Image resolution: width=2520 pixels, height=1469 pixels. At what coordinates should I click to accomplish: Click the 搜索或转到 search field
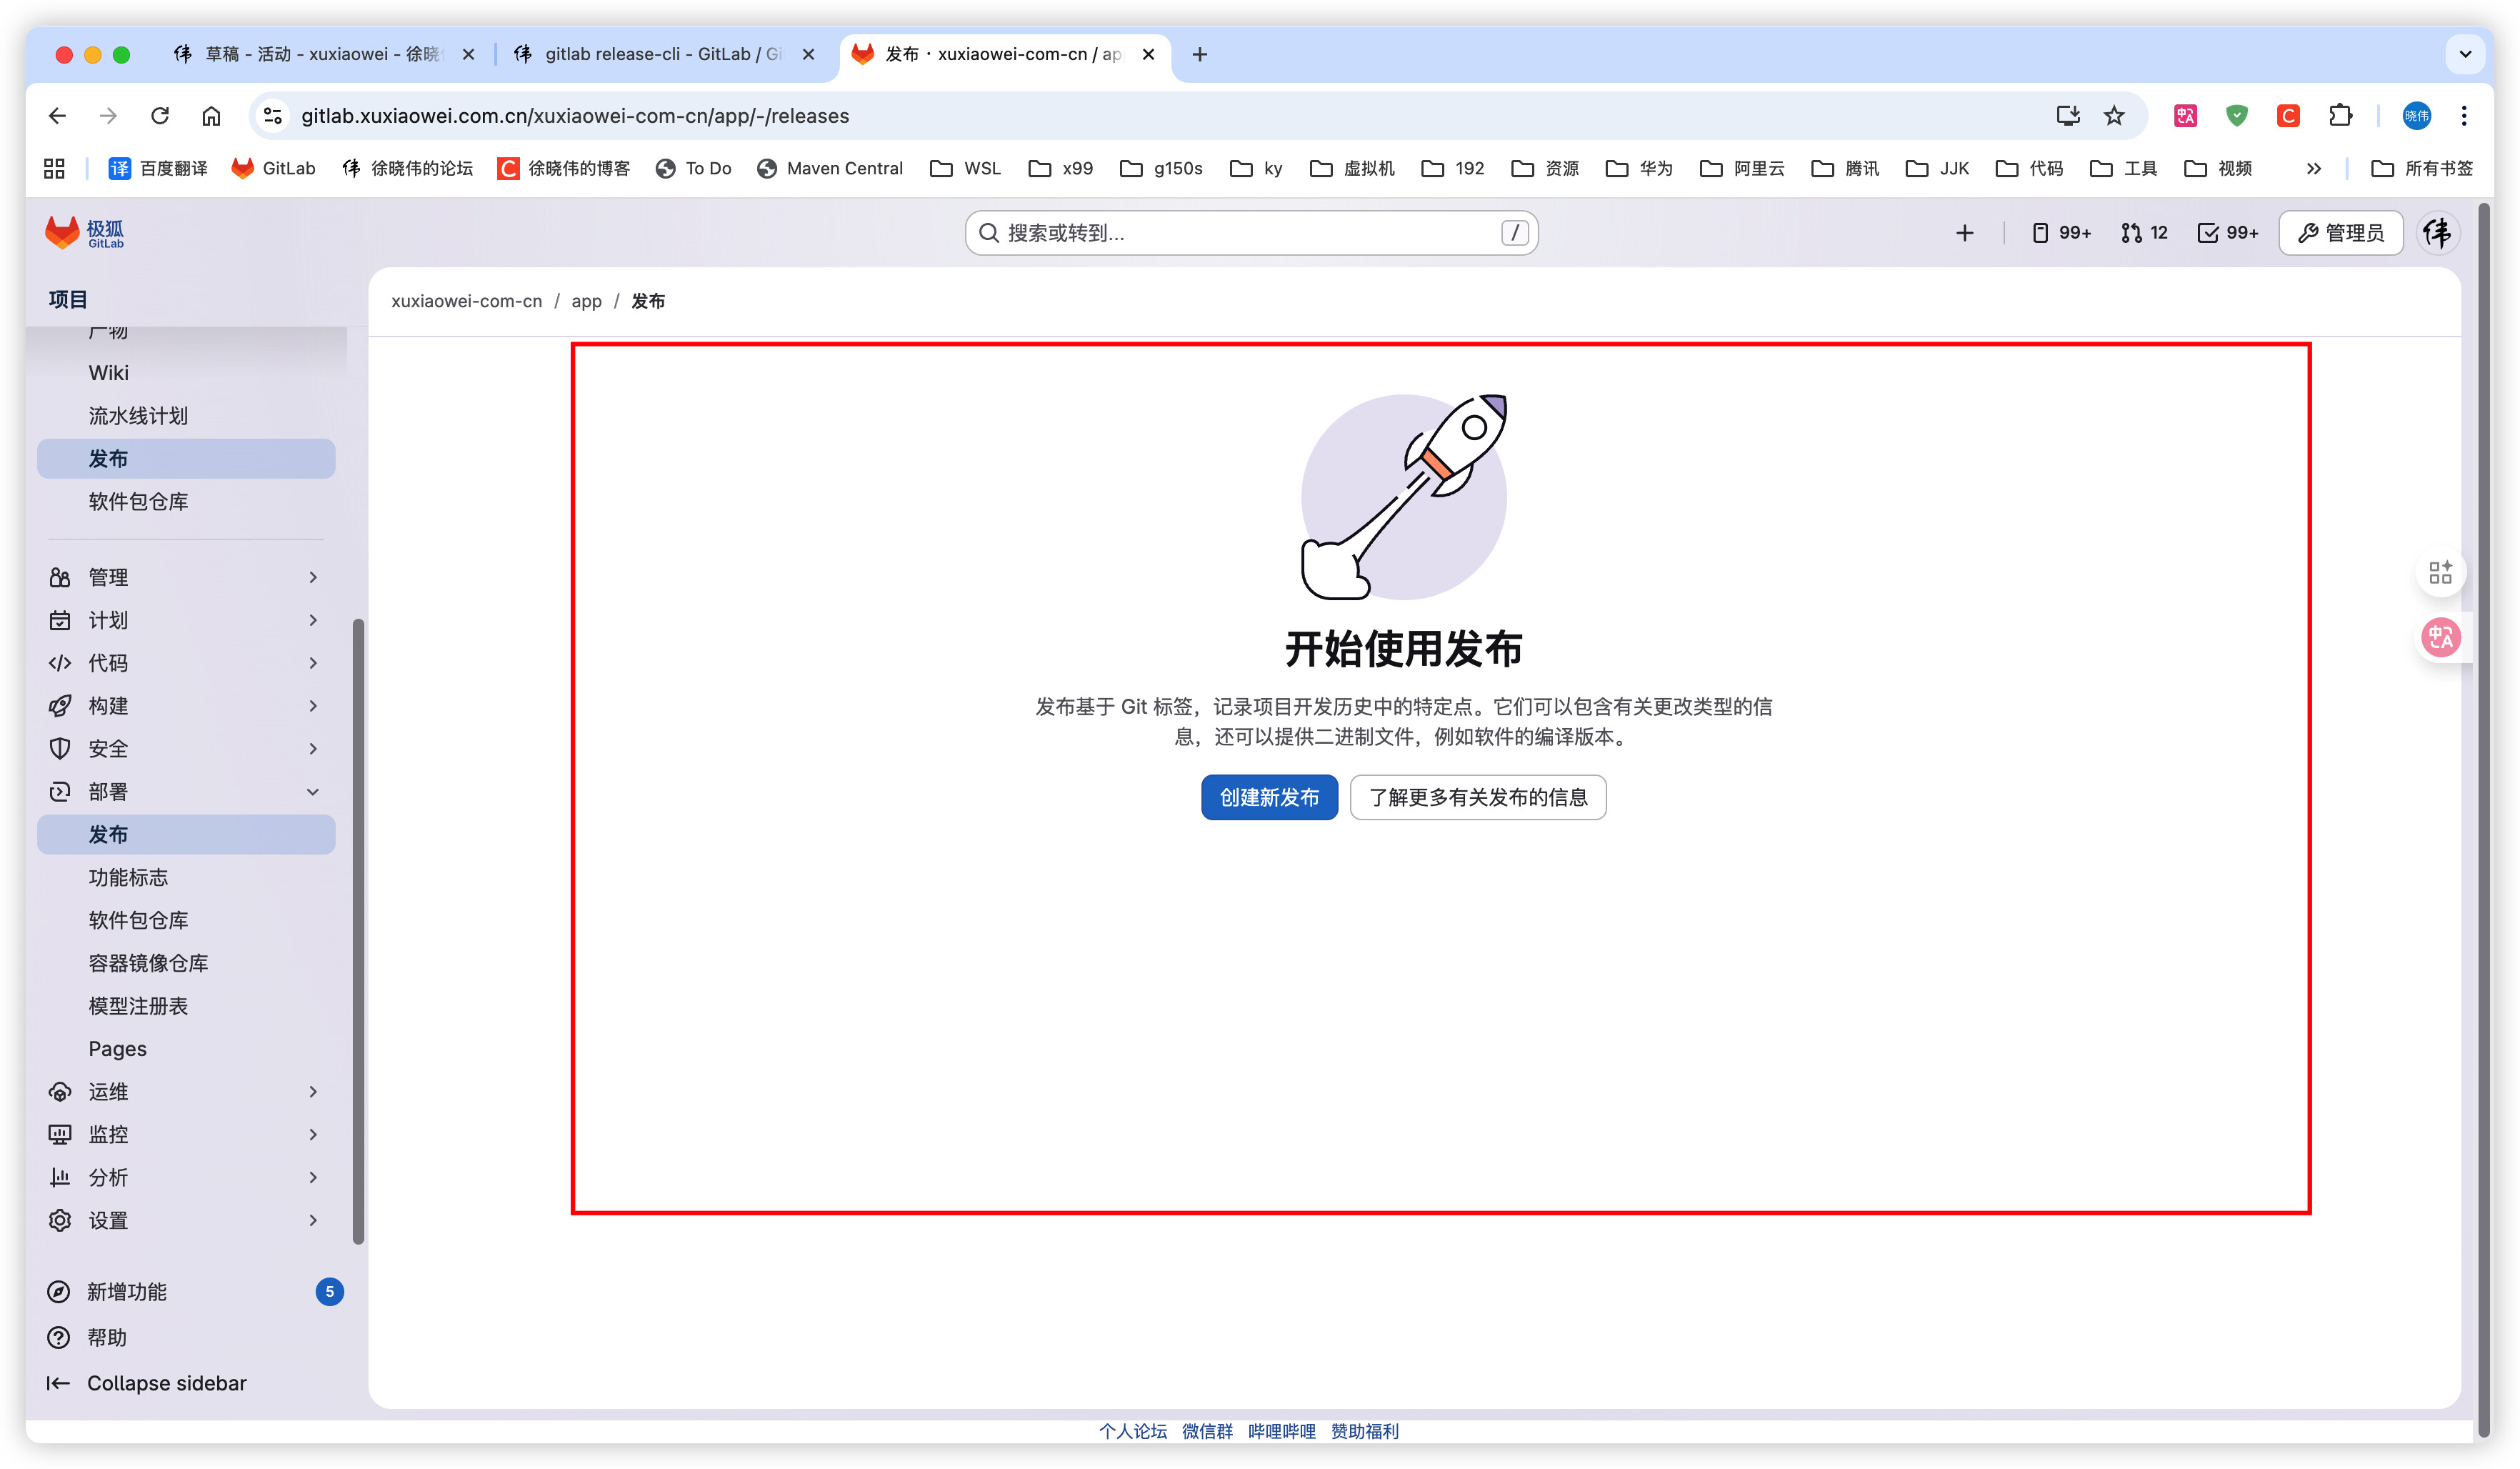pos(1250,233)
